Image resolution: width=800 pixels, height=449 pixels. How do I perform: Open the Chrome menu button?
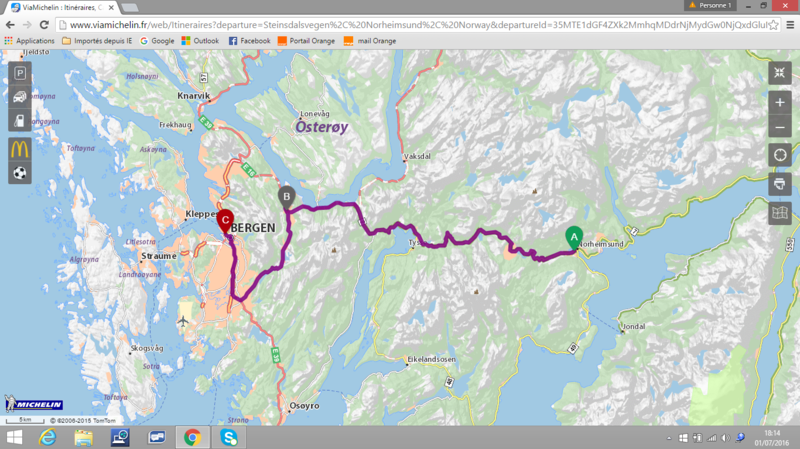point(790,25)
